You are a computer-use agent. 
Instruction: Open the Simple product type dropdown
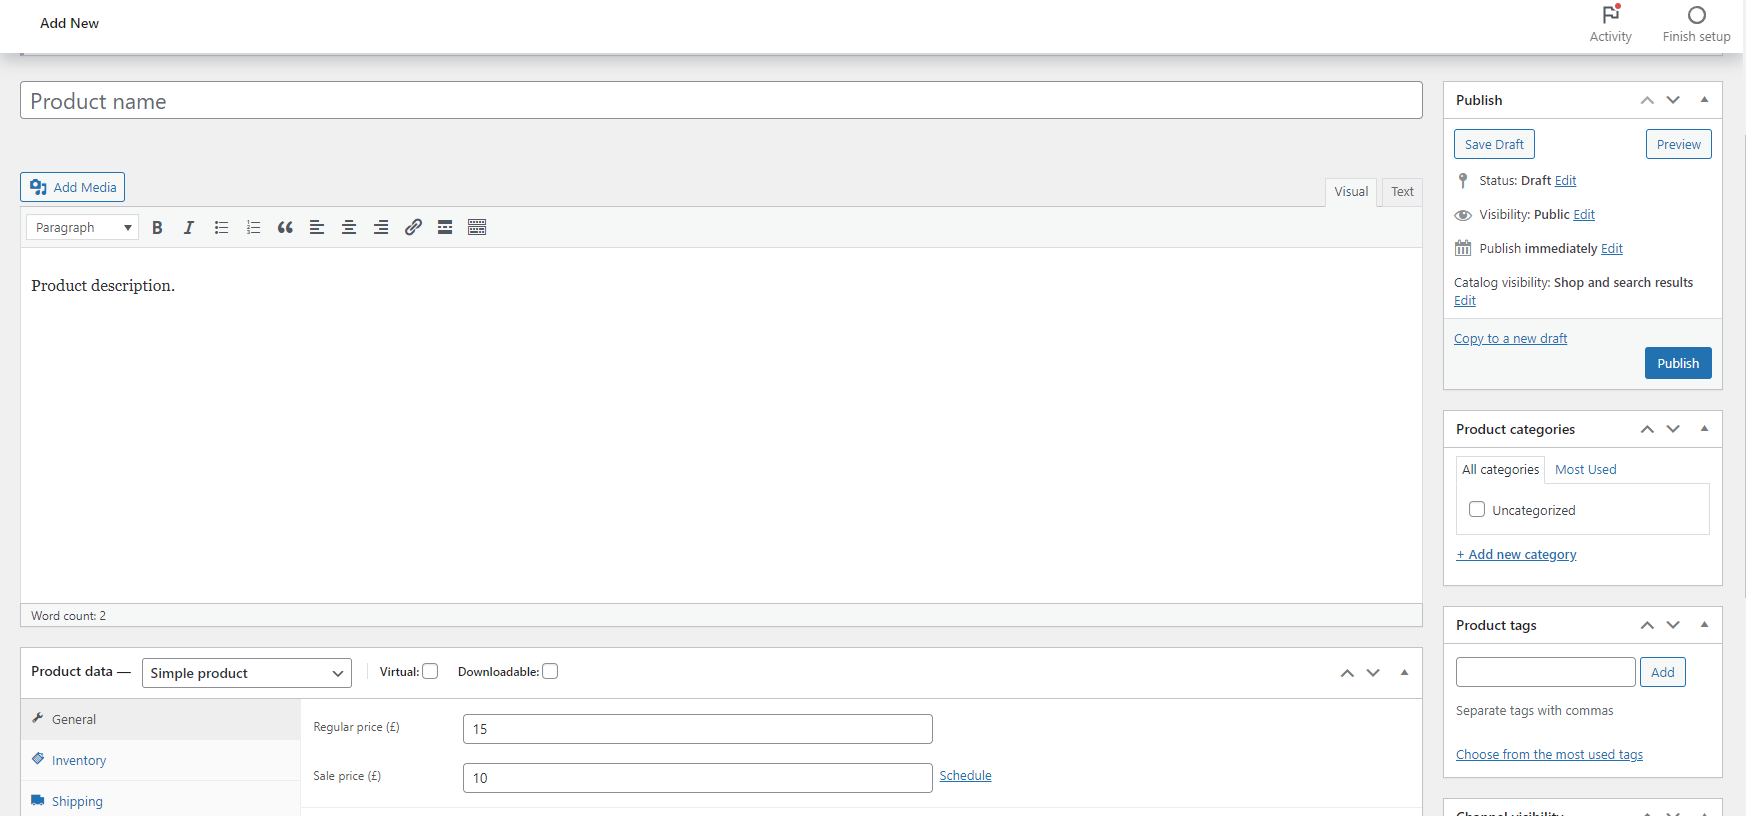click(247, 673)
